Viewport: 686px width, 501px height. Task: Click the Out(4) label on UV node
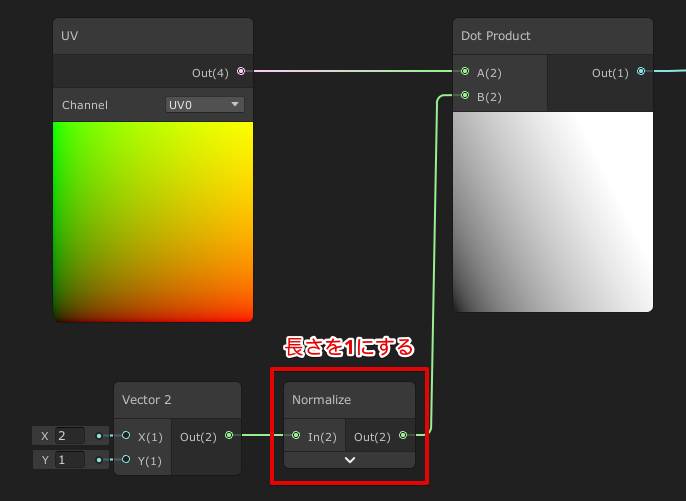coord(210,73)
